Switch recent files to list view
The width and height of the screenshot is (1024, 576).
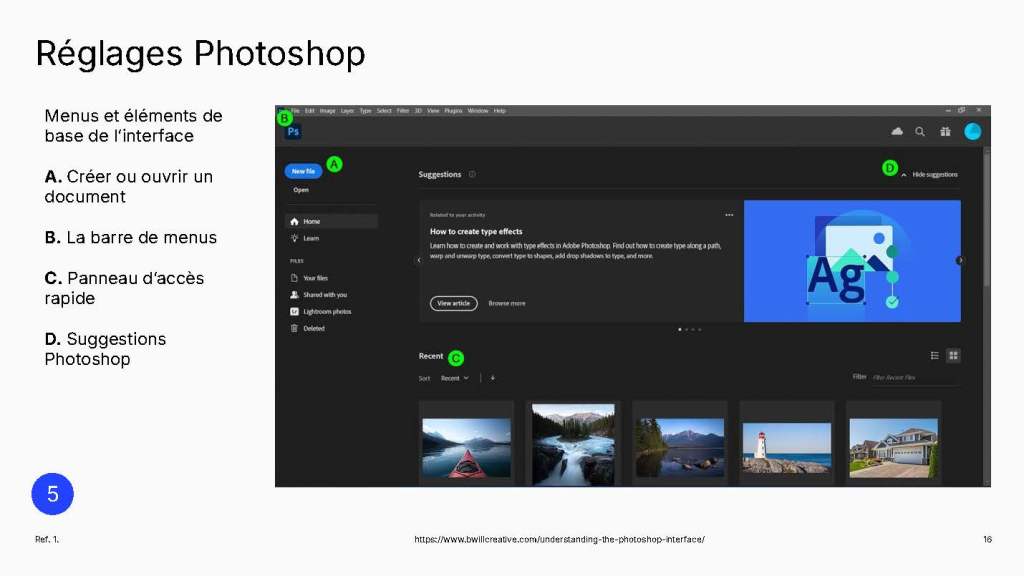[935, 355]
